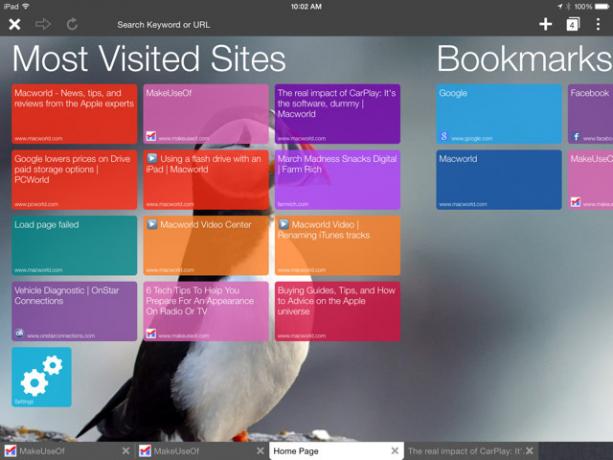Open the tab switcher showing 4
The image size is (613, 460).
[x=572, y=24]
